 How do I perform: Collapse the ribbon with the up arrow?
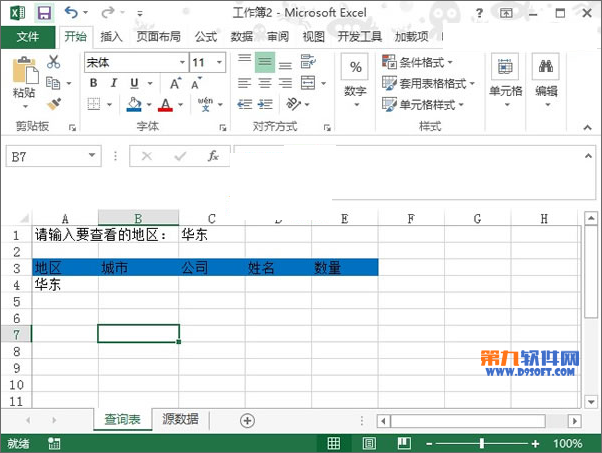(587, 127)
